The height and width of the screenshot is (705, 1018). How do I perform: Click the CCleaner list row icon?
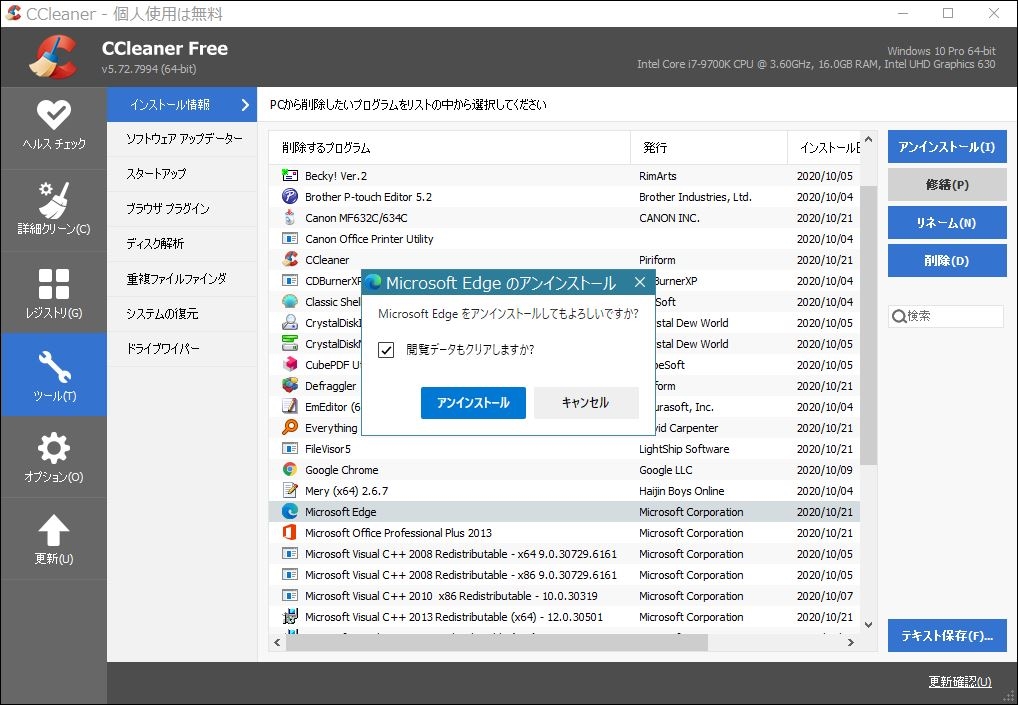[x=290, y=260]
